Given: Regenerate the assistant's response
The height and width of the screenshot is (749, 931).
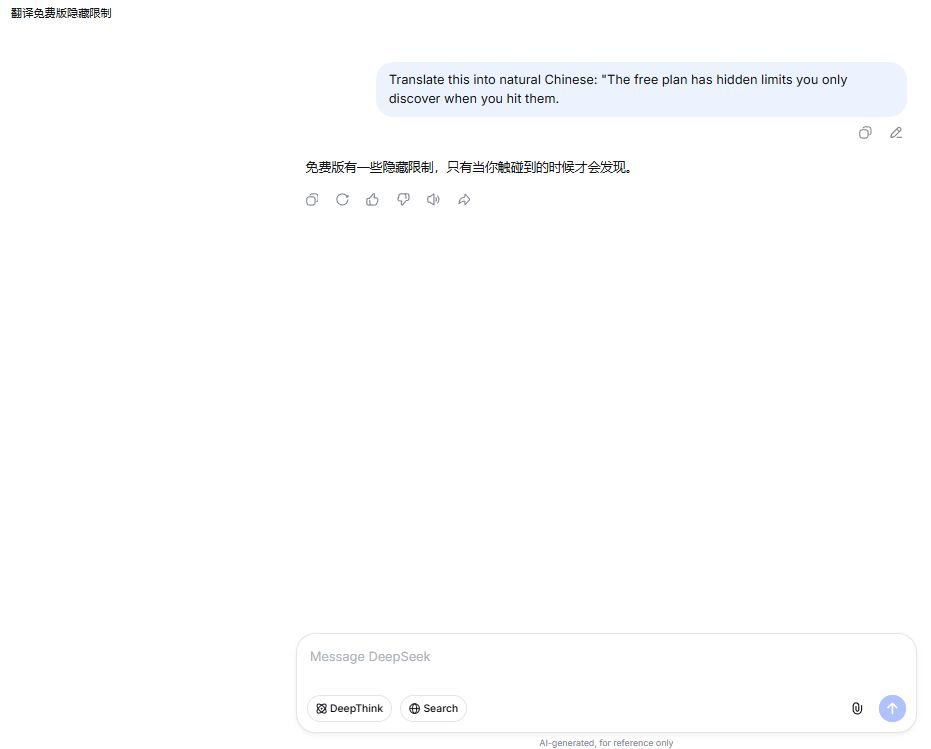Looking at the screenshot, I should click(x=342, y=200).
